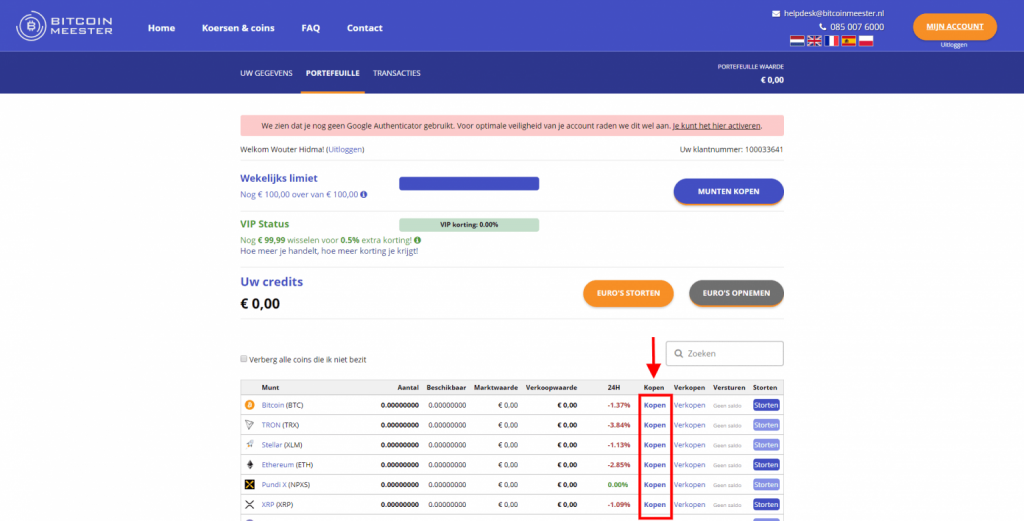This screenshot has height=521, width=1024.
Task: Click Storten button for Ethereum
Action: point(766,465)
